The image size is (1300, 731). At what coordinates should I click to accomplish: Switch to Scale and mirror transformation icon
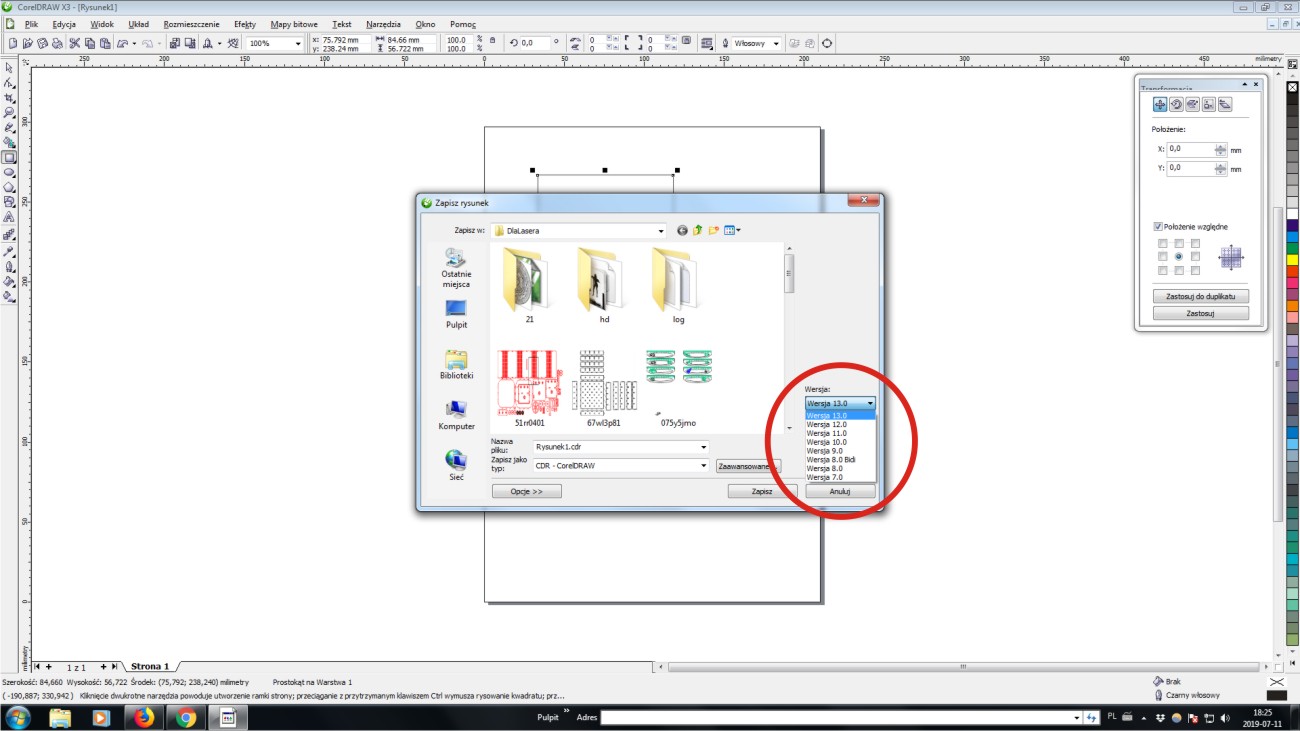click(1192, 104)
